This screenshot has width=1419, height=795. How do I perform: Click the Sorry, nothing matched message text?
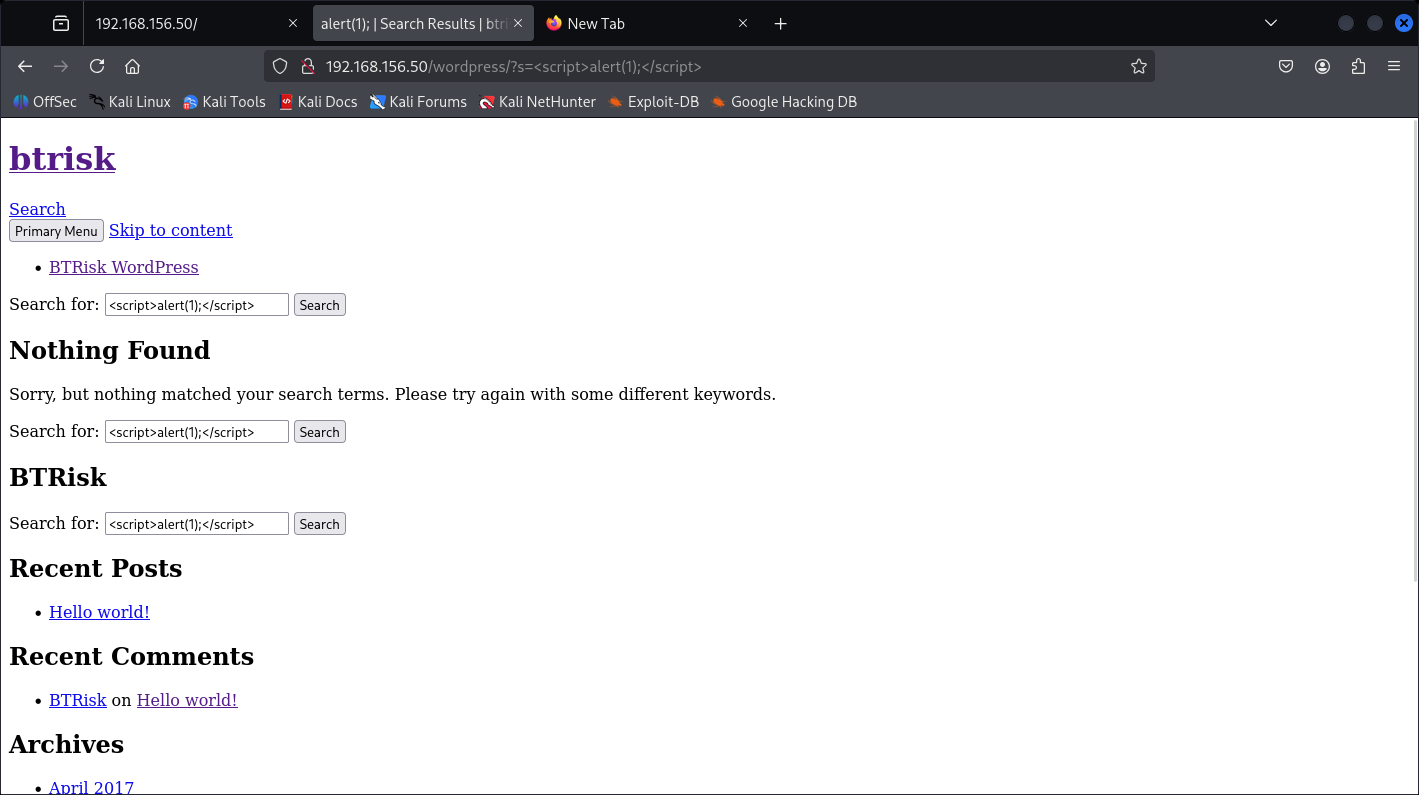[x=393, y=394]
